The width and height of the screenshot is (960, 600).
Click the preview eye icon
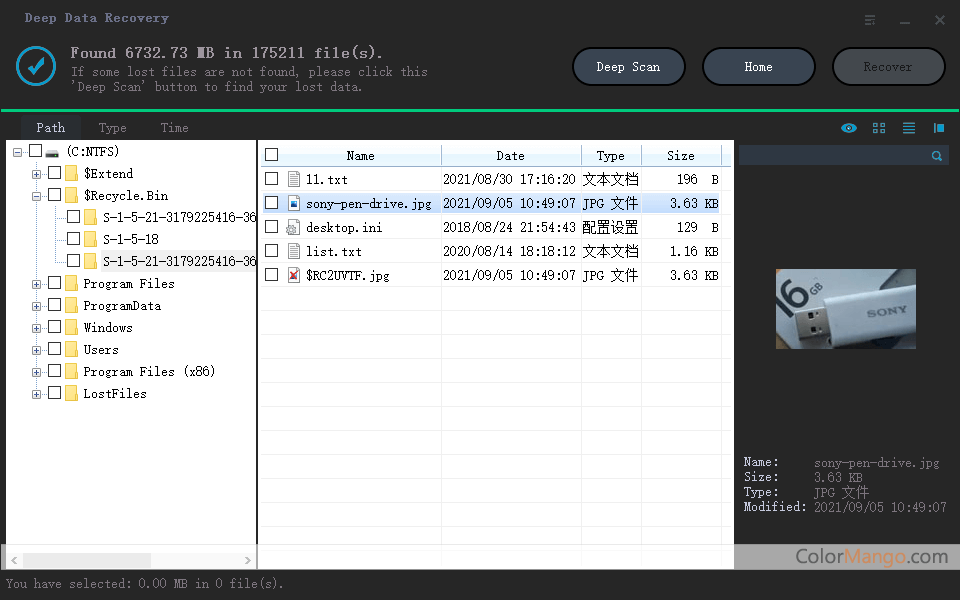(x=849, y=128)
